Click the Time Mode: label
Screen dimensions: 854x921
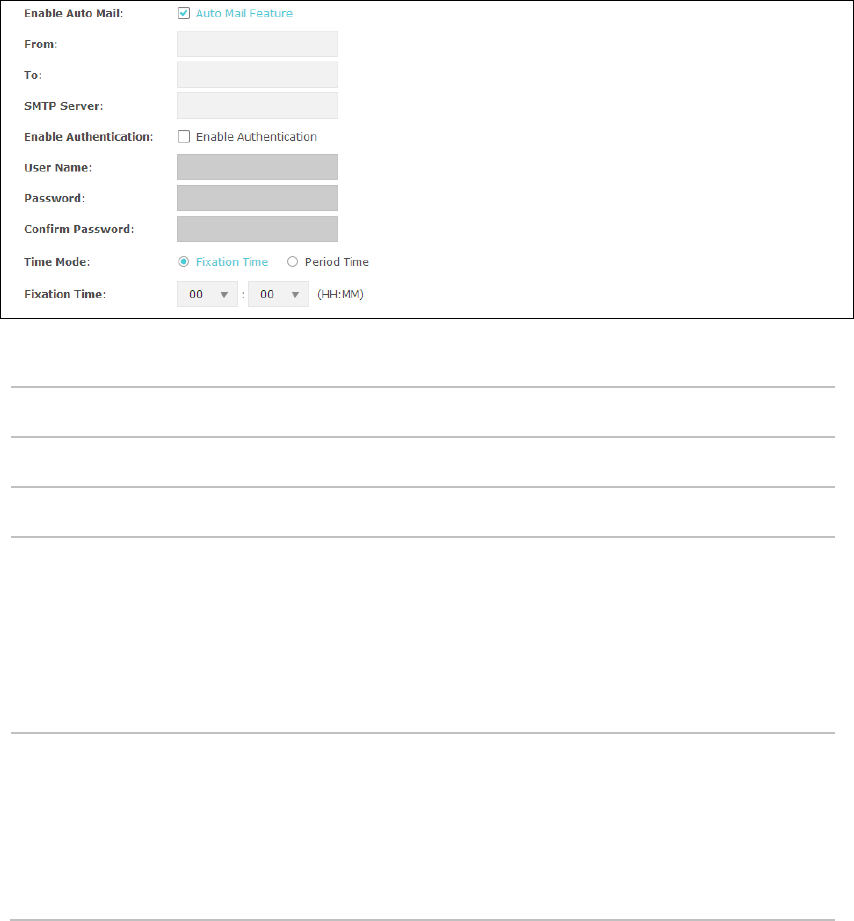pos(57,262)
